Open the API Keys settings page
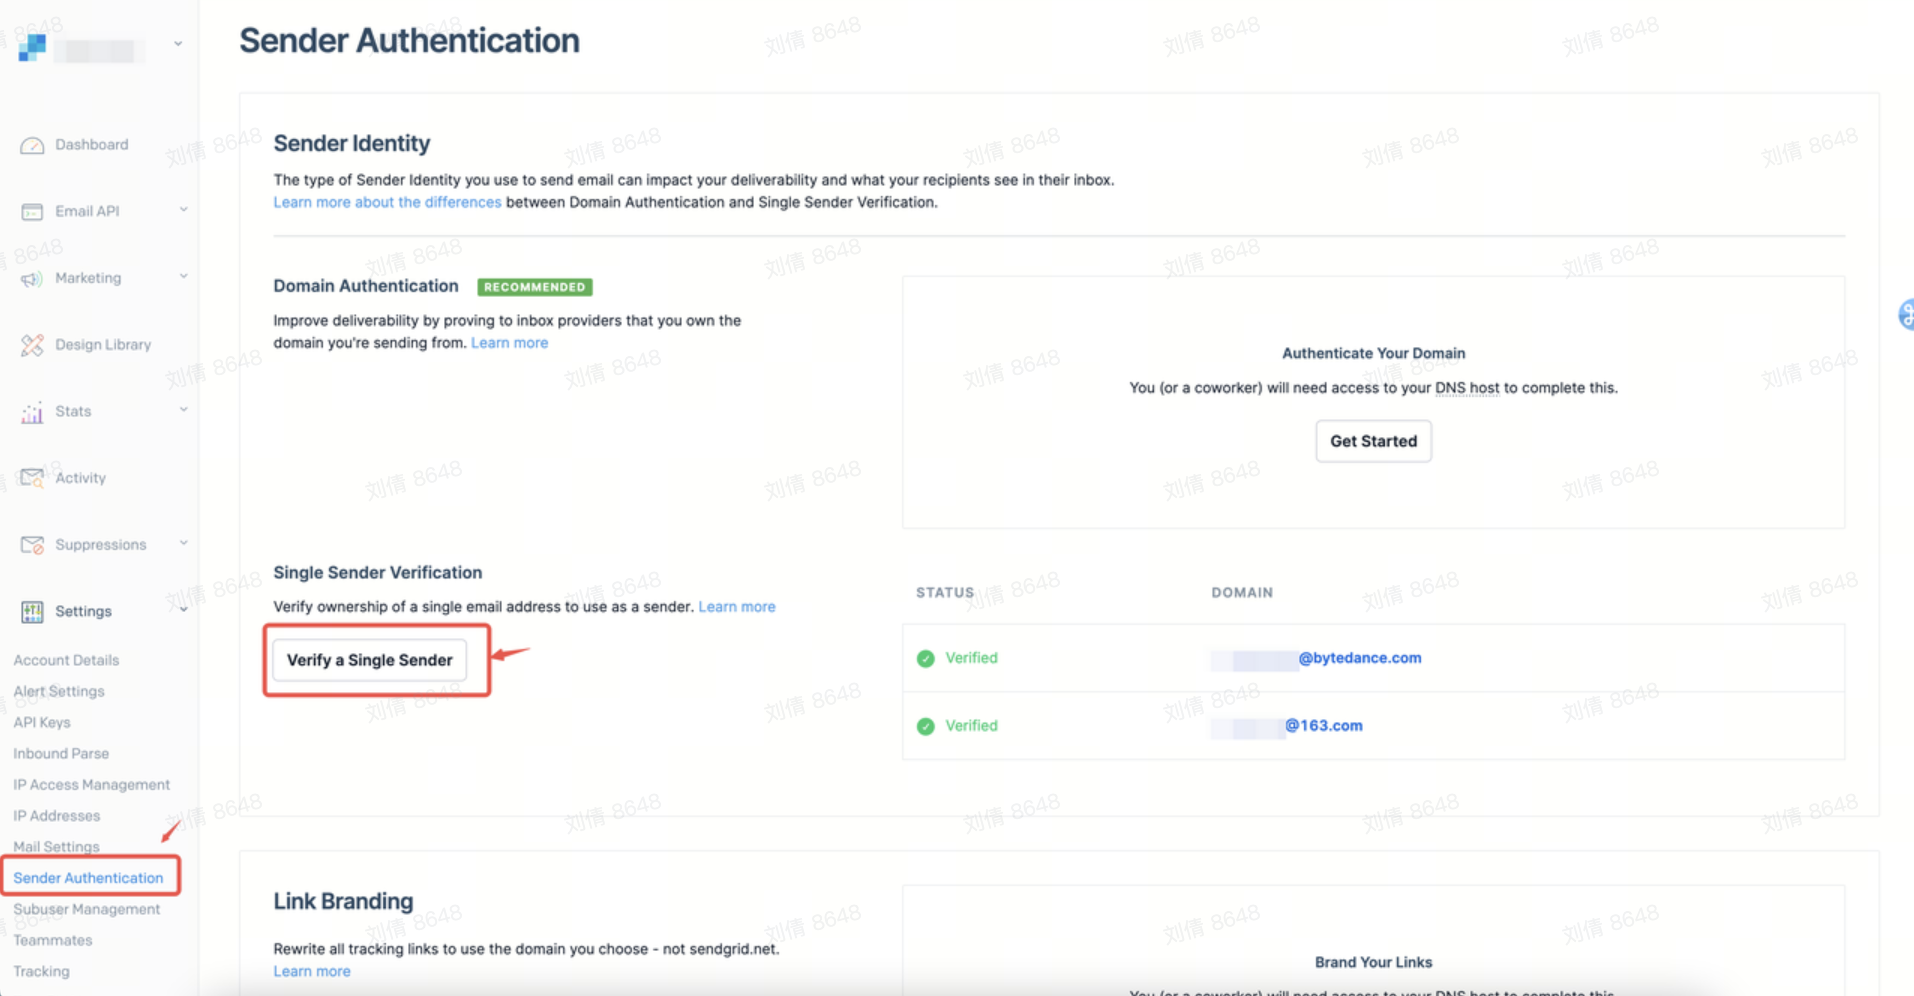The width and height of the screenshot is (1914, 996). 42,722
